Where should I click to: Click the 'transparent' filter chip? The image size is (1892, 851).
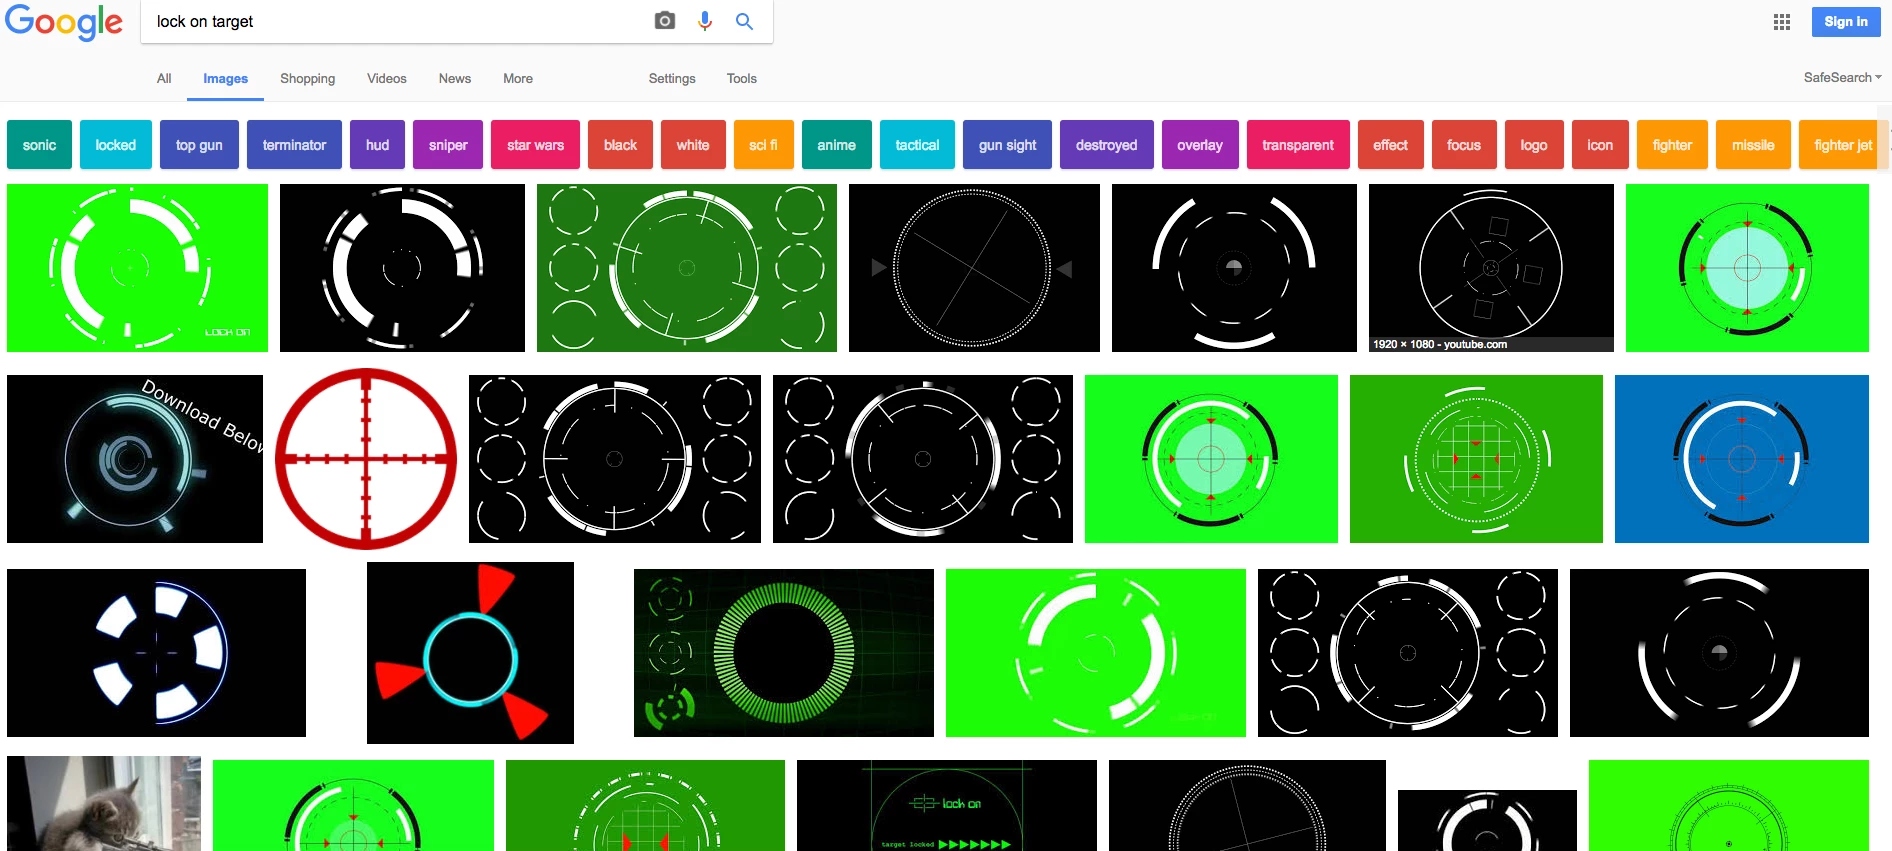[x=1298, y=145]
